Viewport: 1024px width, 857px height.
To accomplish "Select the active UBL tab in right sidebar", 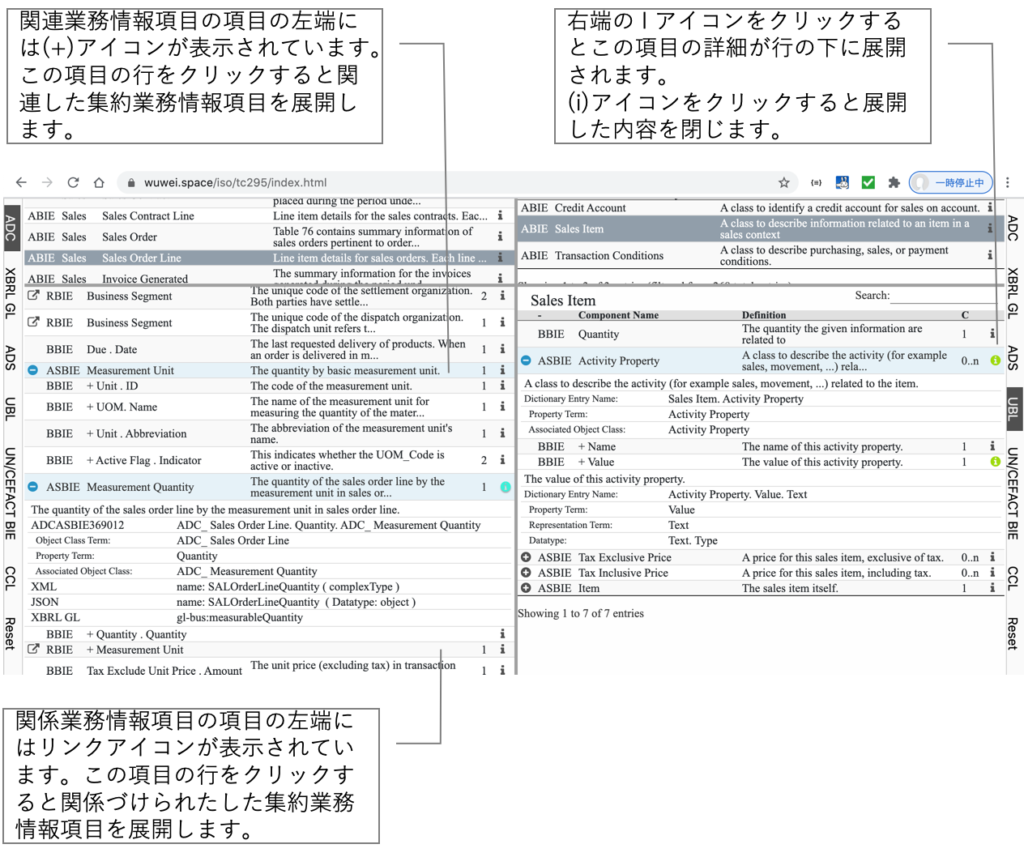I will pos(1012,408).
